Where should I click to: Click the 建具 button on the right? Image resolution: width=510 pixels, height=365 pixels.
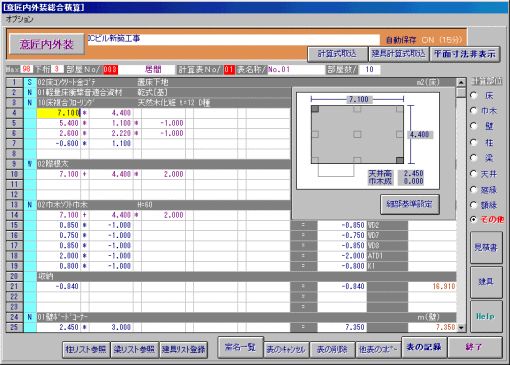click(486, 282)
